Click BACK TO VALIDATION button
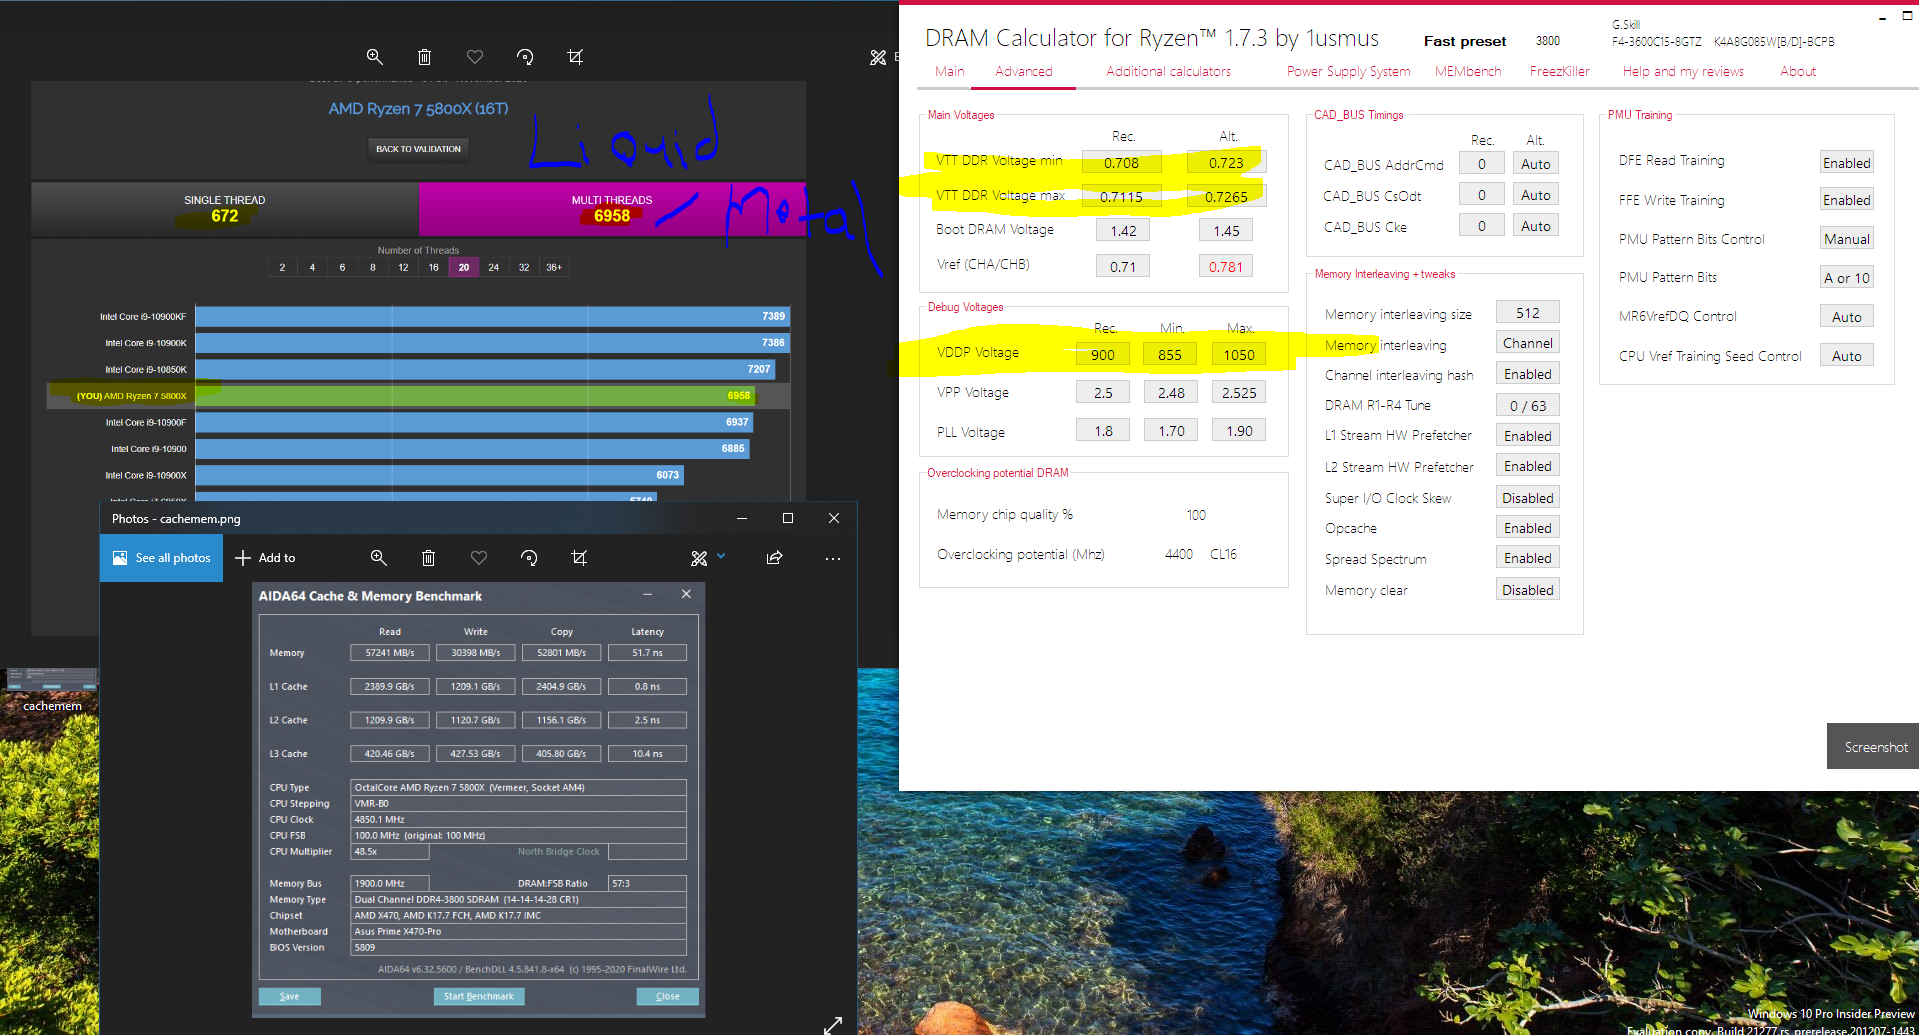This screenshot has width=1919, height=1035. [418, 149]
